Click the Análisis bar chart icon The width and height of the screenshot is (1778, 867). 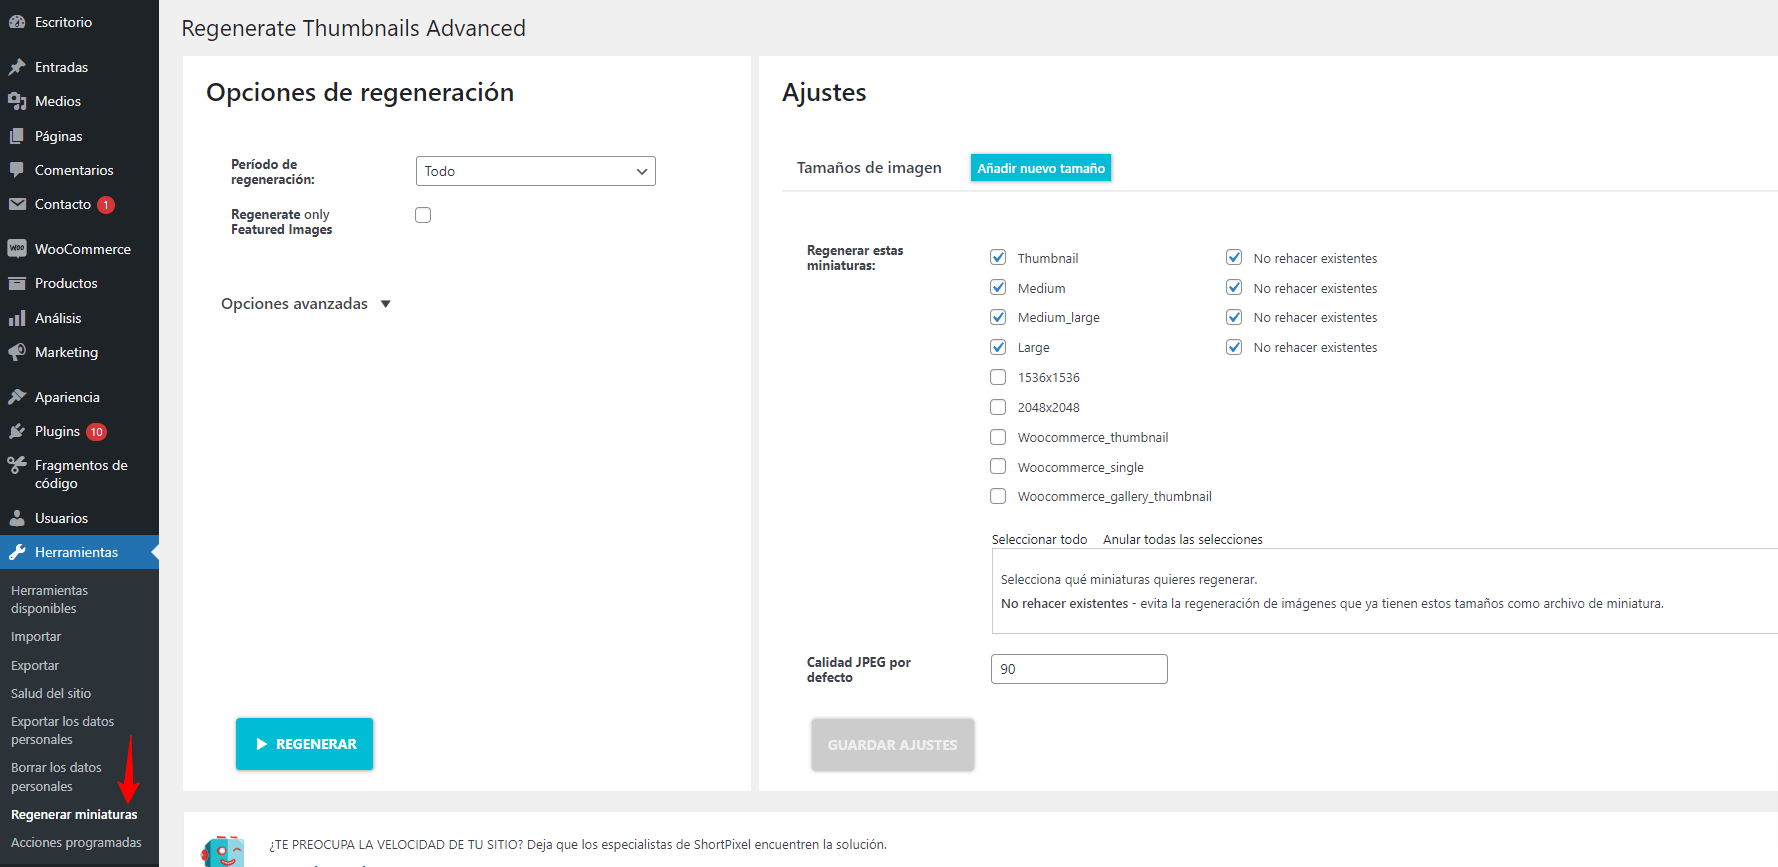click(17, 318)
